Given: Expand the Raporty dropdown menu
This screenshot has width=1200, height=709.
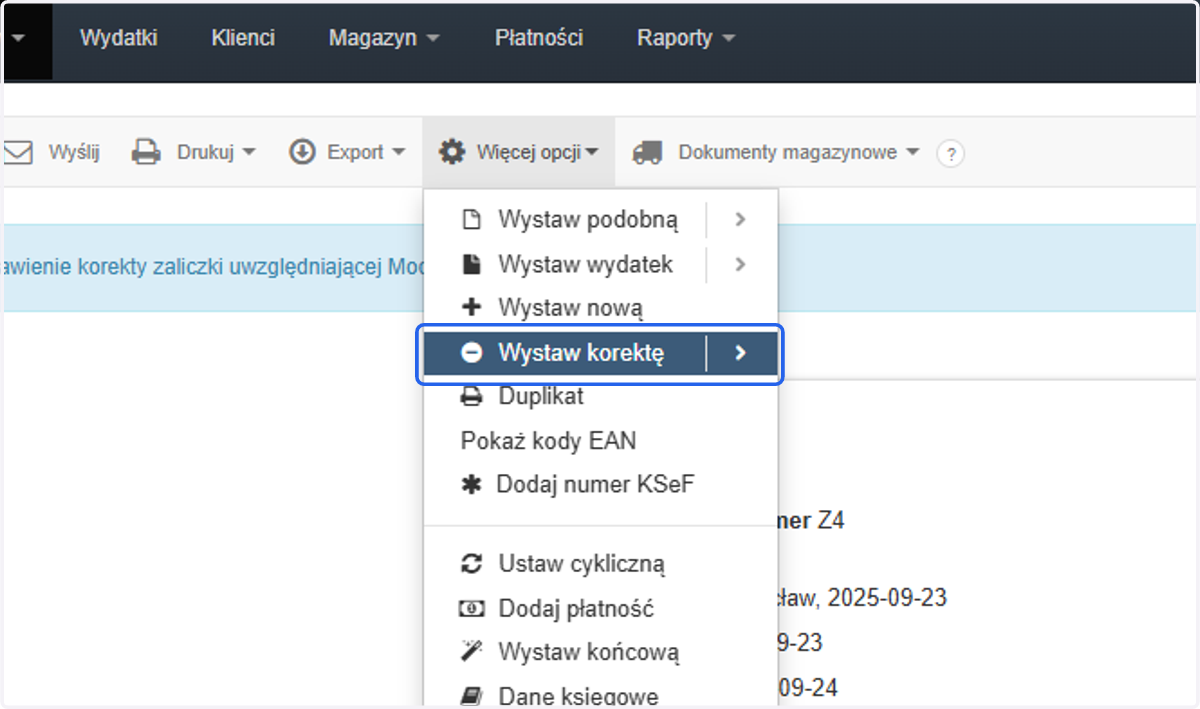Looking at the screenshot, I should click(x=686, y=38).
